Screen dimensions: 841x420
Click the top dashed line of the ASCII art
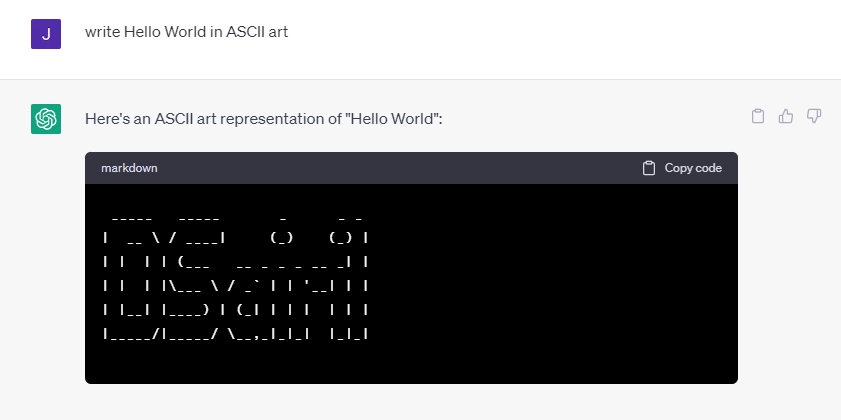click(235, 219)
